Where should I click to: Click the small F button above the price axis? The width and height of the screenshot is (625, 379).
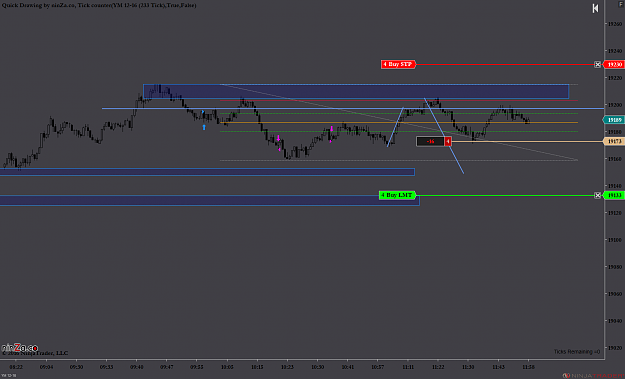coord(621,3)
